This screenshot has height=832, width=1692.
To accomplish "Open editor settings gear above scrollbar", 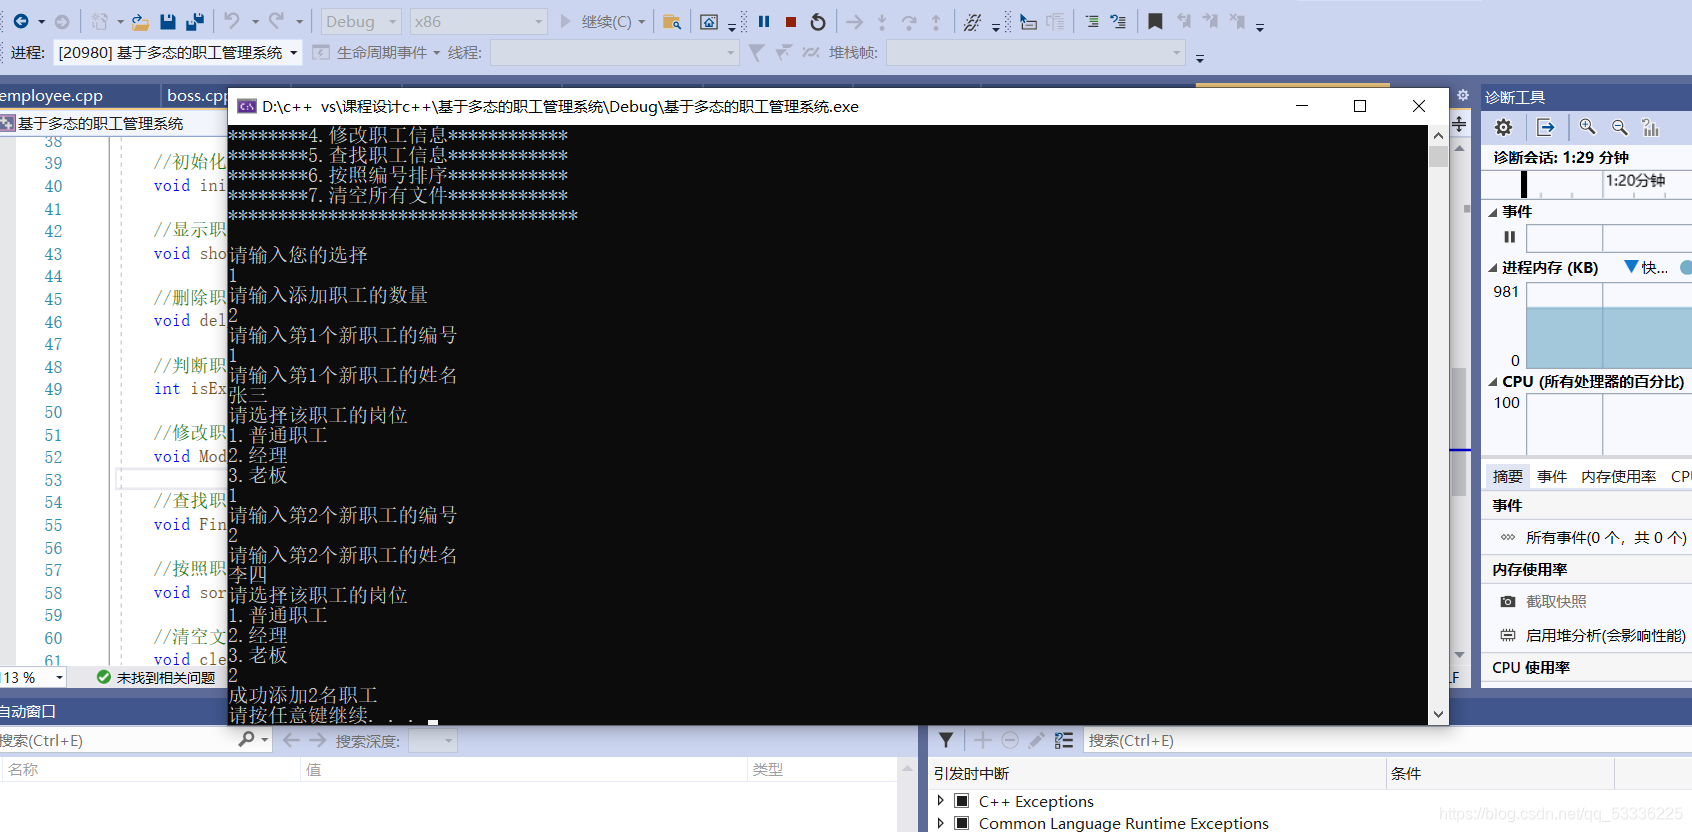I will 1462,95.
